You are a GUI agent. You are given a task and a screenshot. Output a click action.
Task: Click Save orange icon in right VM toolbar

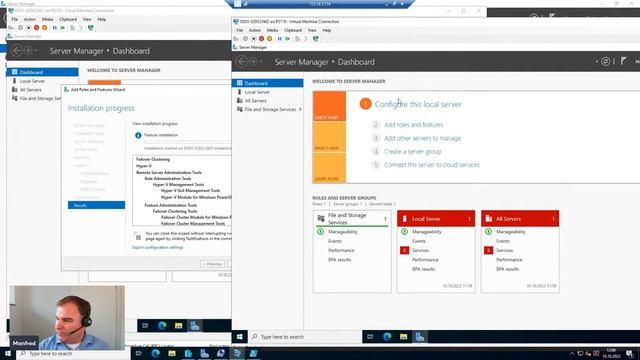point(269,39)
